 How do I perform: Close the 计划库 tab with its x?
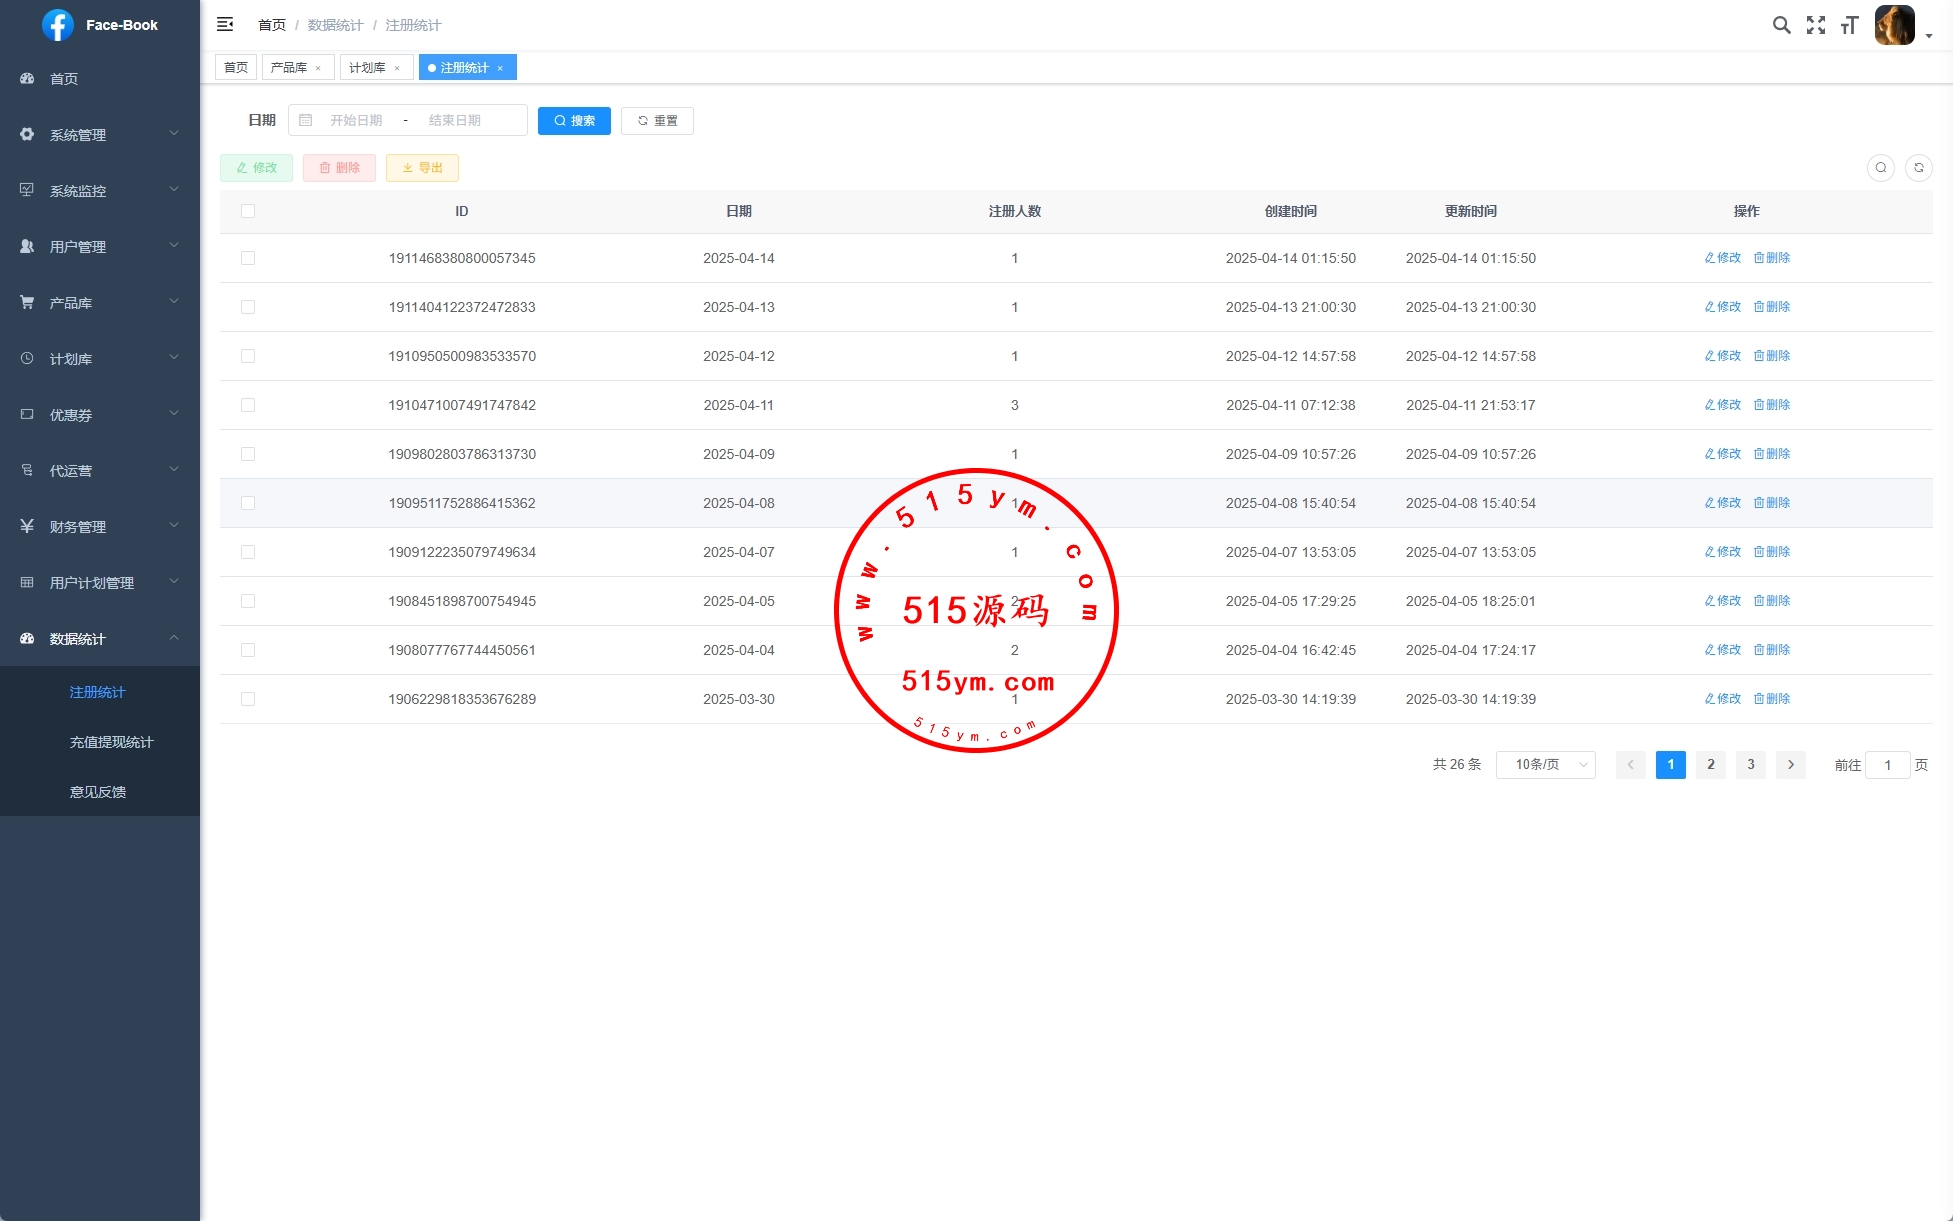click(x=397, y=68)
